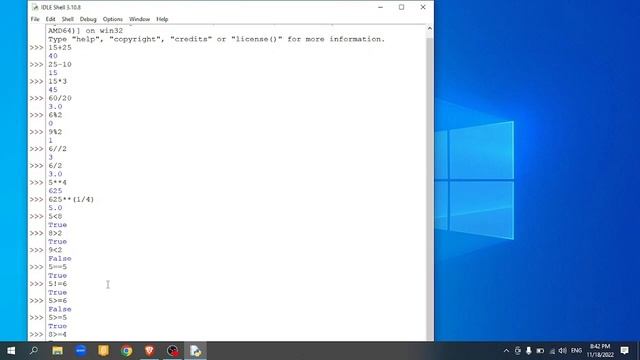Click the microphone tray icon
Screen dimensions: 640x360
(529, 351)
